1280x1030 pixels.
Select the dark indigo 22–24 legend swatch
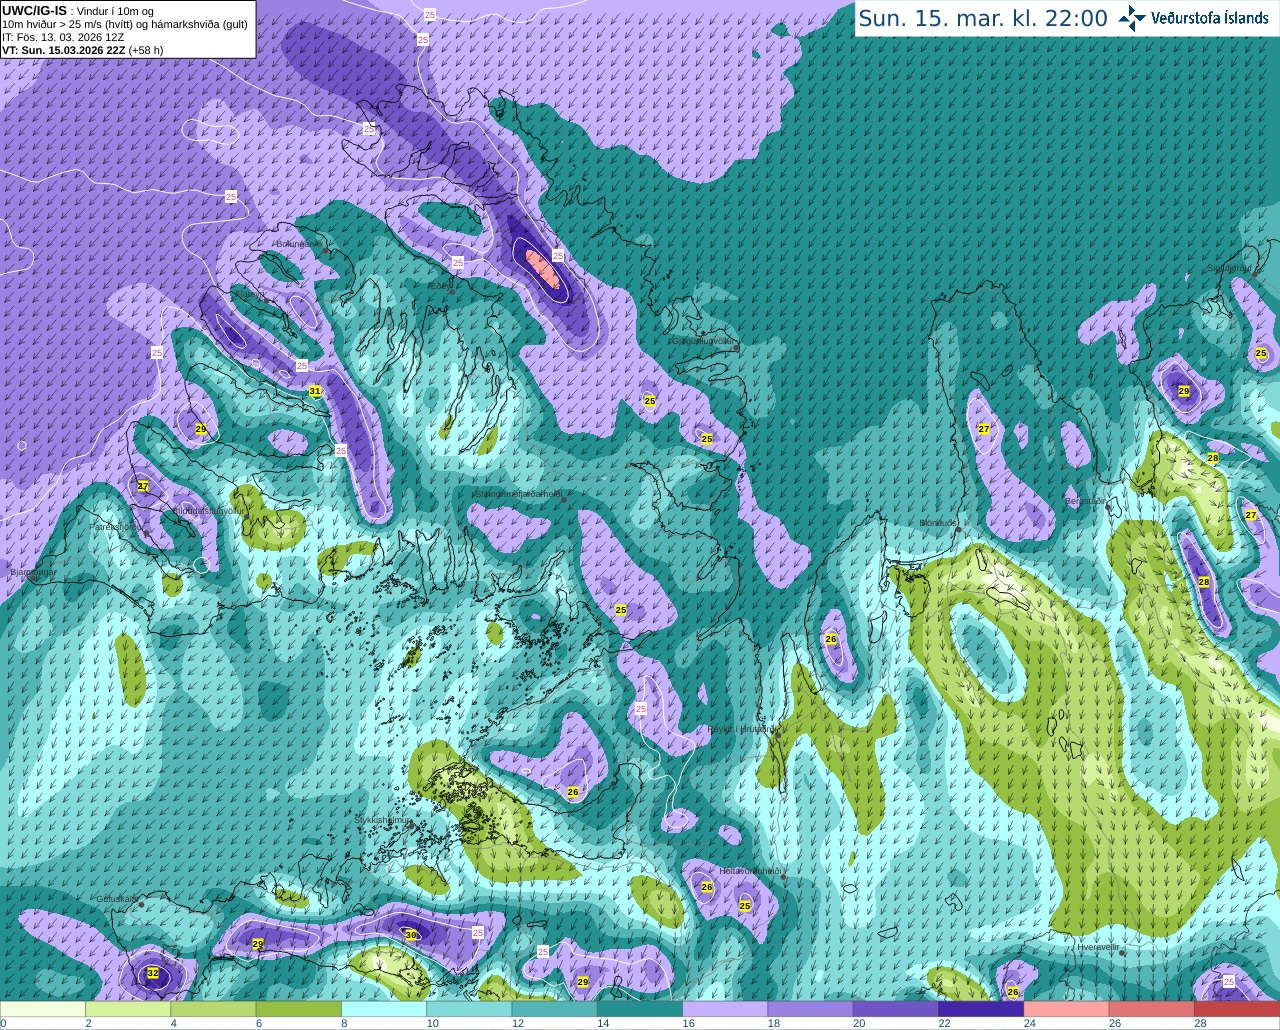tap(981, 1009)
